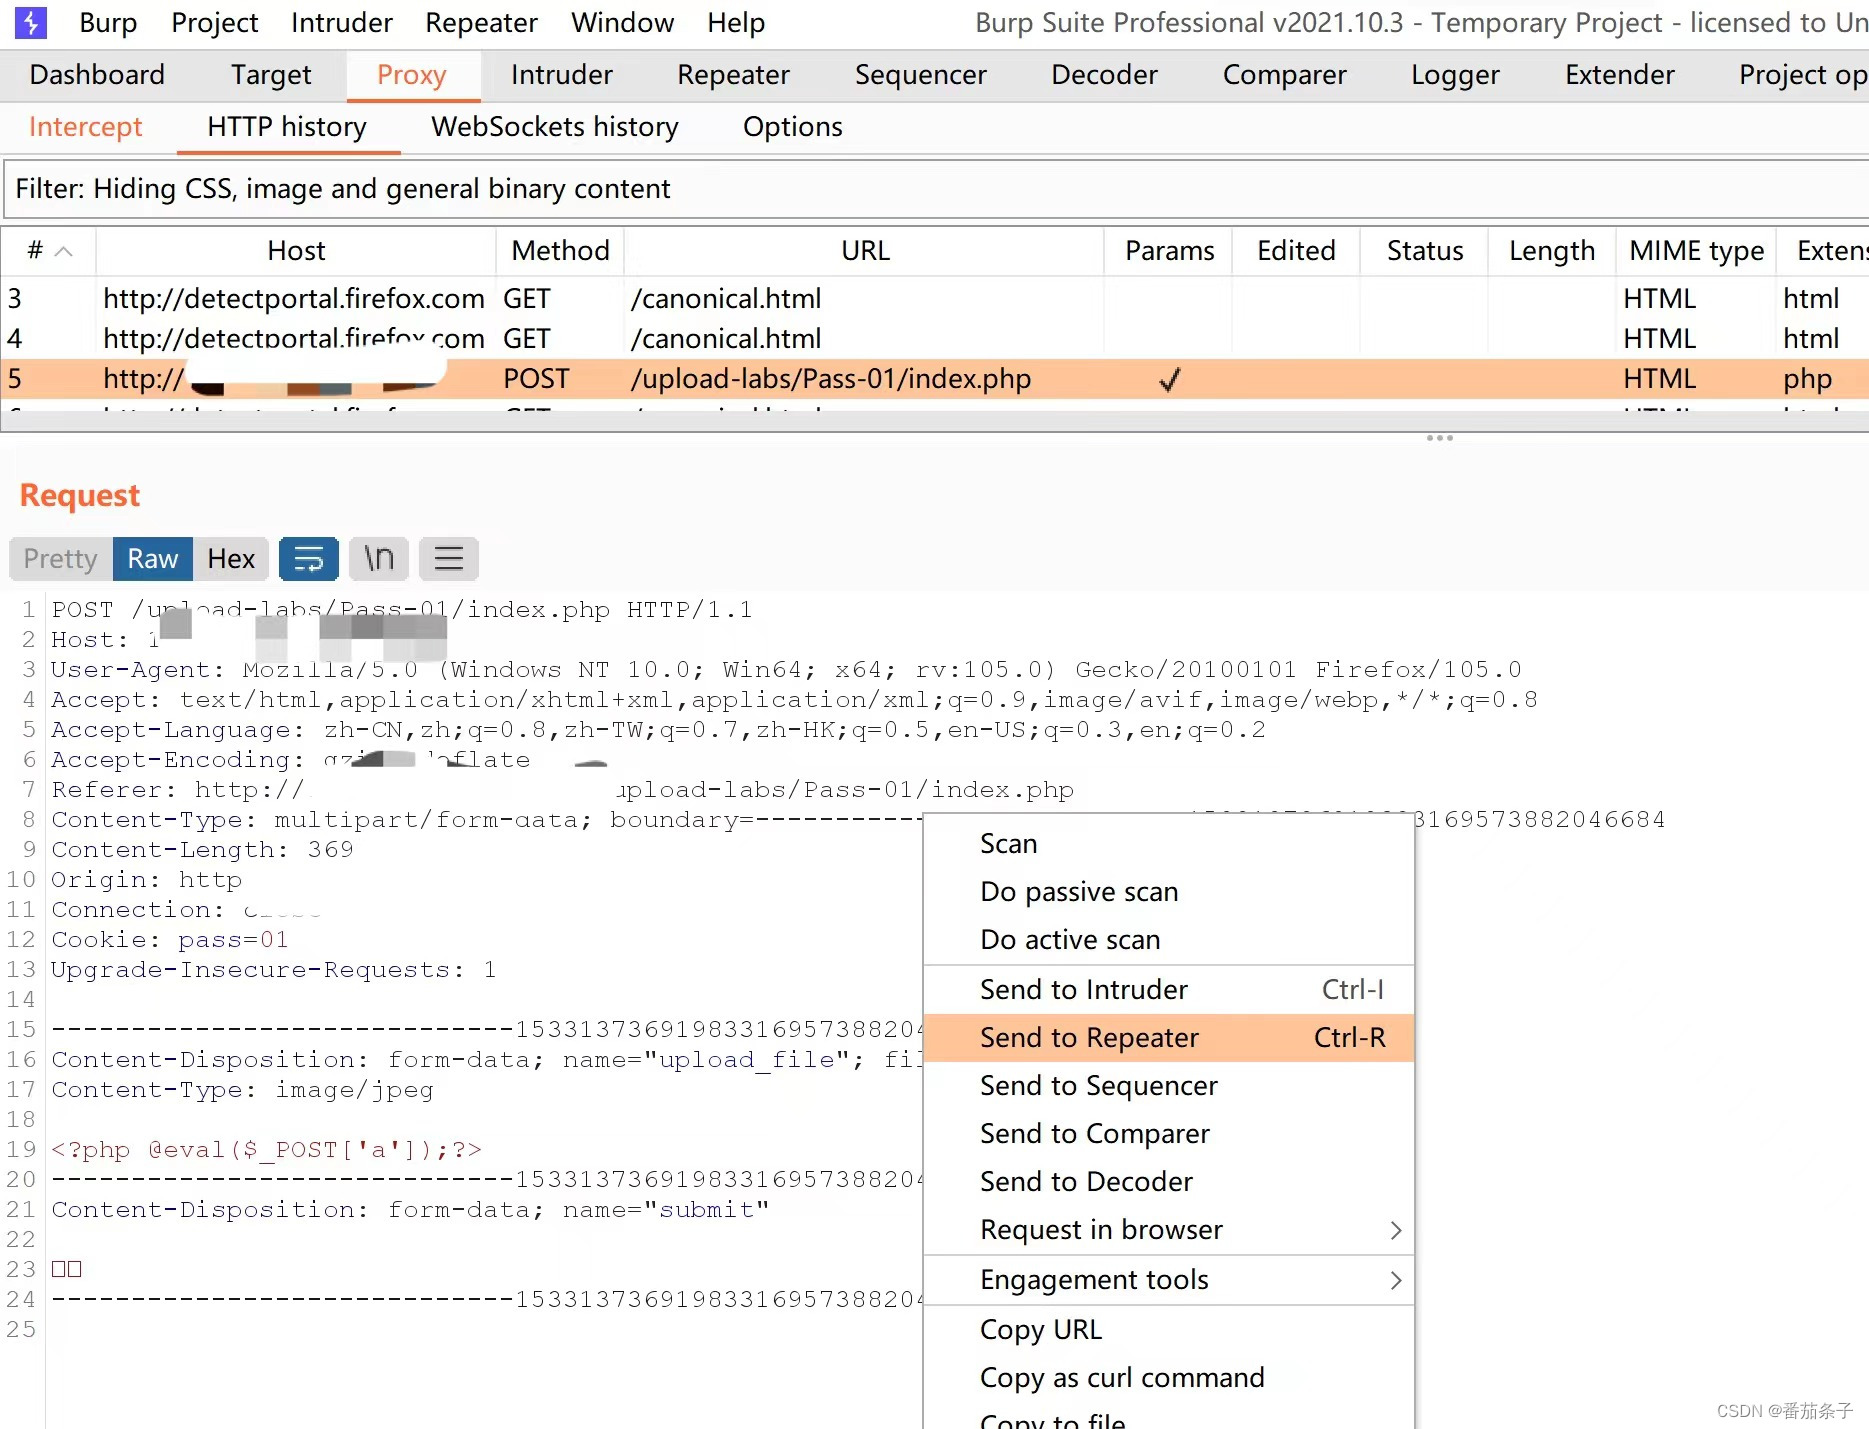Select the POST /upload-labs/Pass-01/index.php row
This screenshot has height=1429, width=1869.
[x=934, y=378]
